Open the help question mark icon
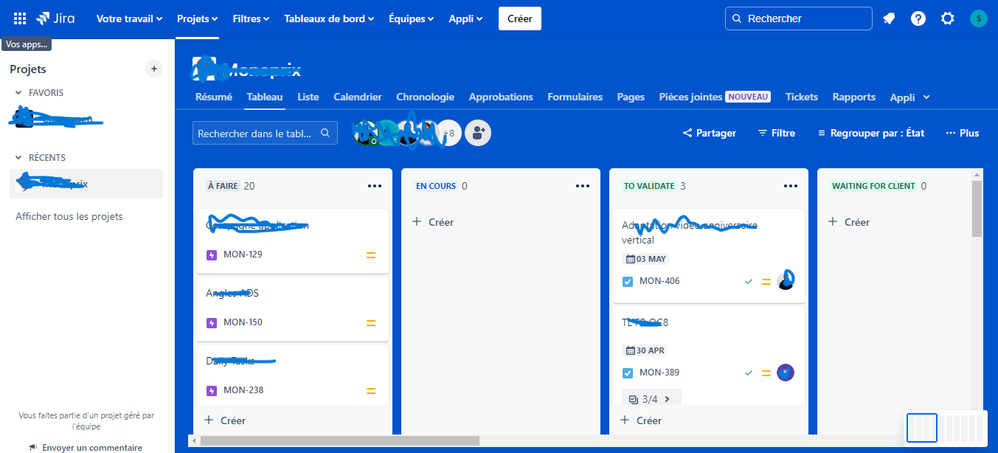Screen dimensions: 998x453 tap(918, 18)
